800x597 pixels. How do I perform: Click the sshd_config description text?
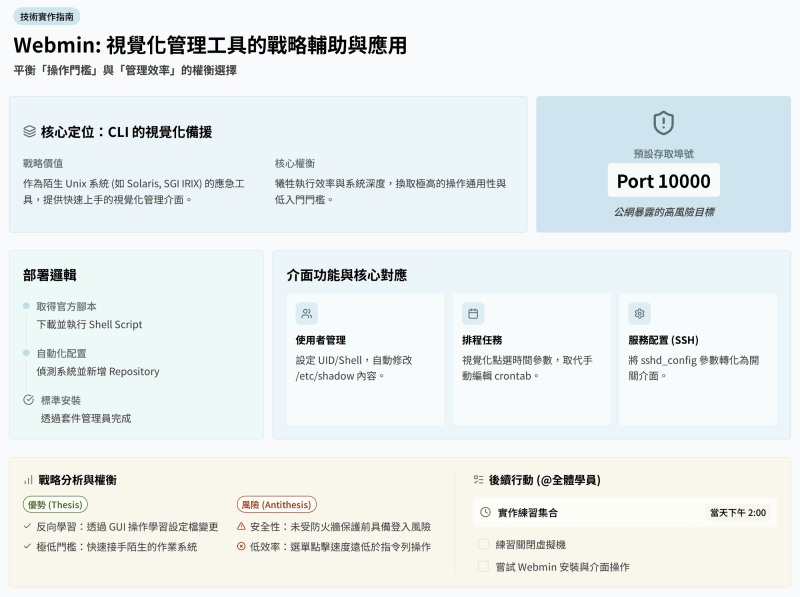[x=694, y=368]
